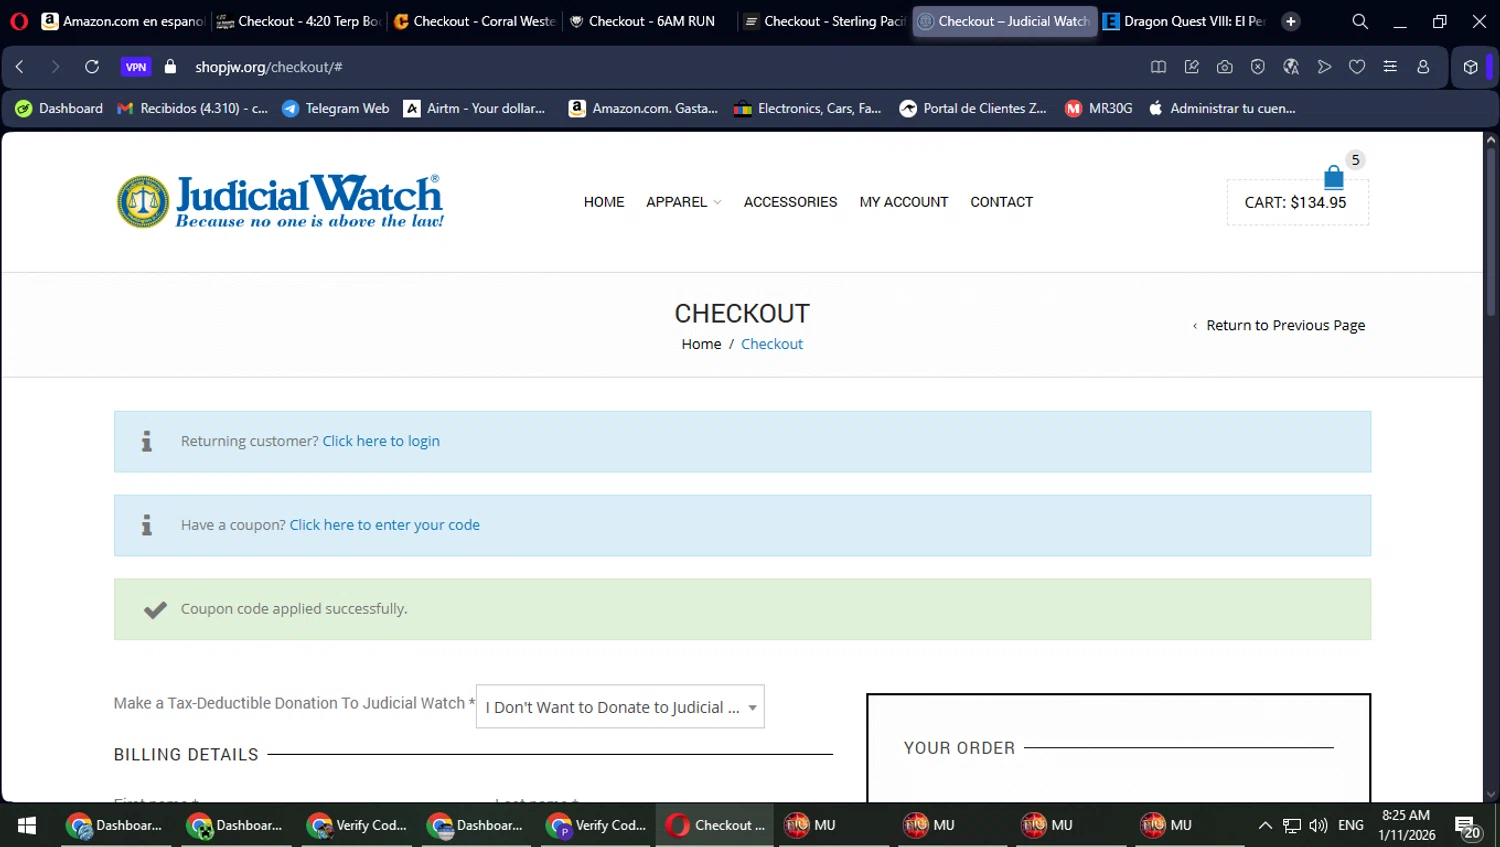Open the ACCESSORIES menu item

coord(790,202)
